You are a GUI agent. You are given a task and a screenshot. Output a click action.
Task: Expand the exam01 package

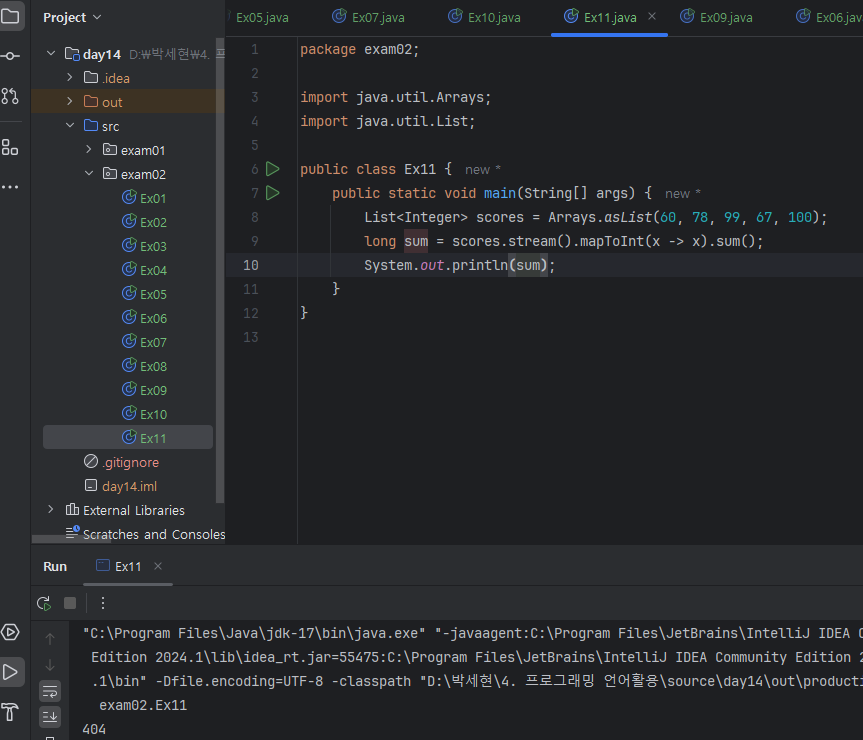coord(89,149)
